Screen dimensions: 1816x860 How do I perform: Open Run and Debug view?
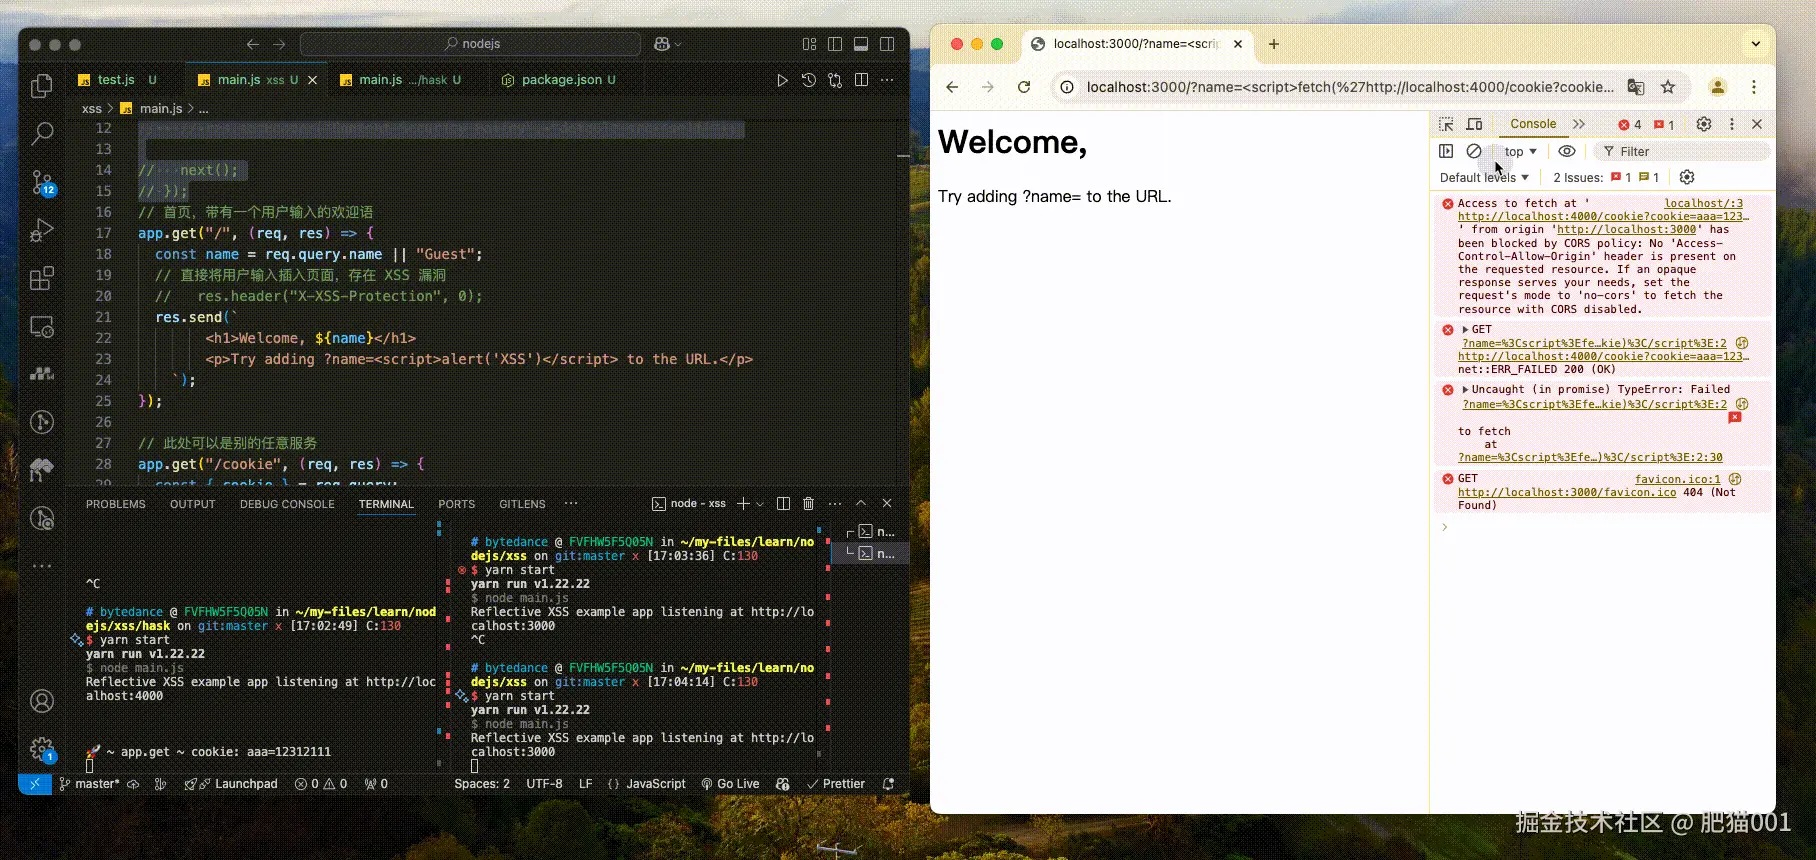[42, 230]
